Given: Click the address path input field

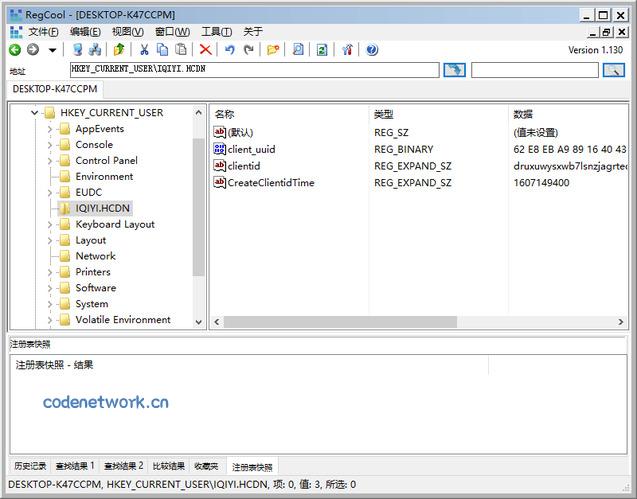Looking at the screenshot, I should click(x=254, y=69).
